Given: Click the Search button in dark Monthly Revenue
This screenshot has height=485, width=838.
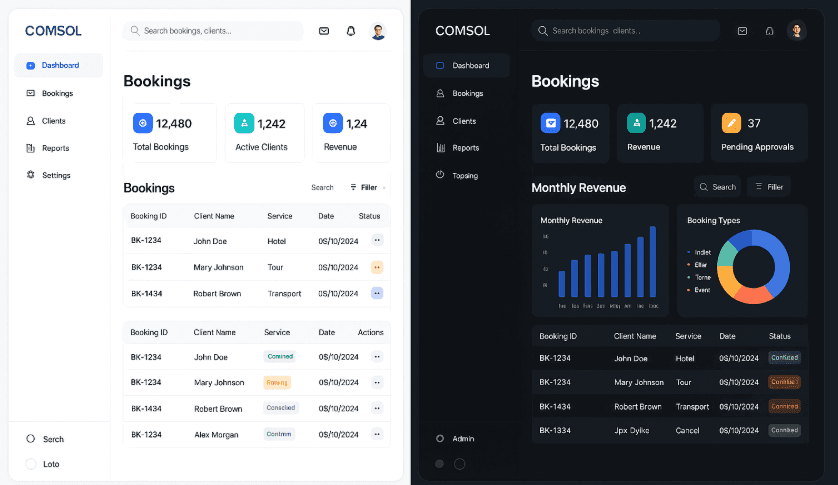Looking at the screenshot, I should tap(717, 187).
